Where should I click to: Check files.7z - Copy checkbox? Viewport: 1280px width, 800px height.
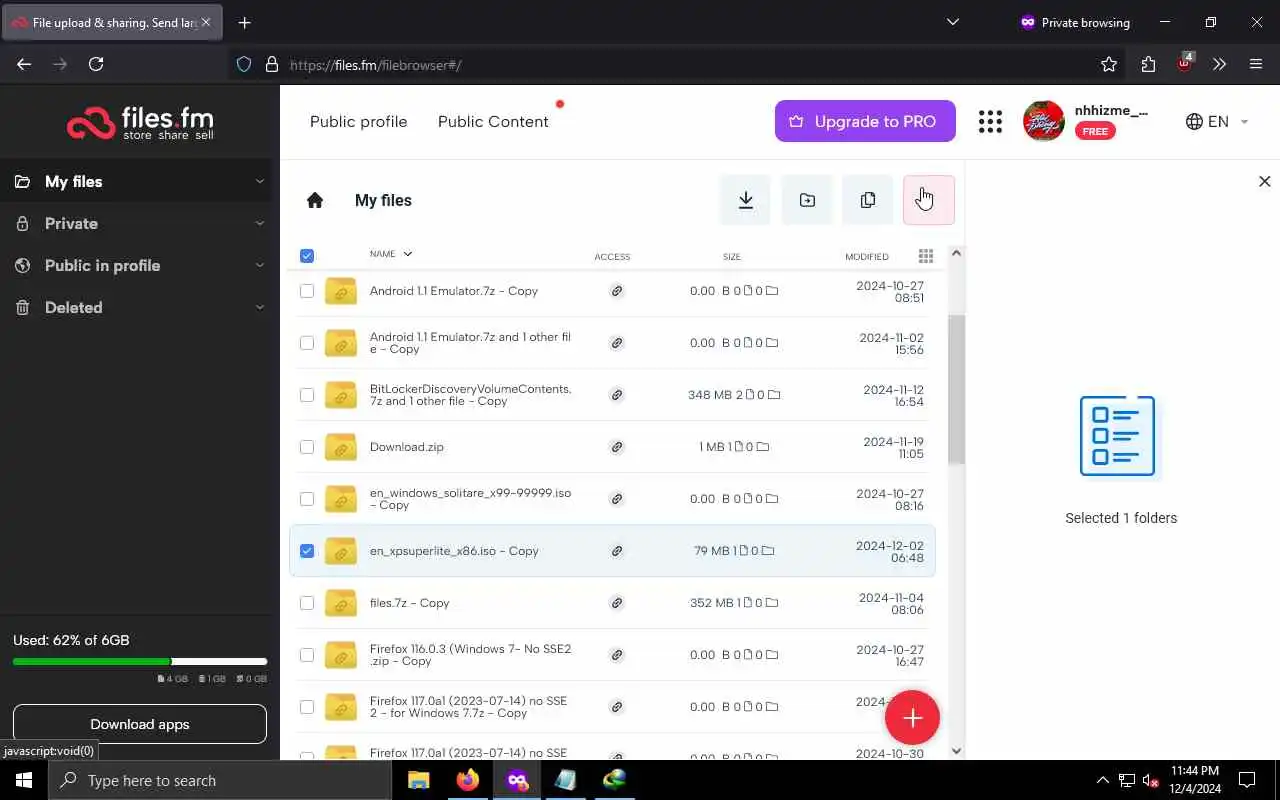tap(307, 603)
